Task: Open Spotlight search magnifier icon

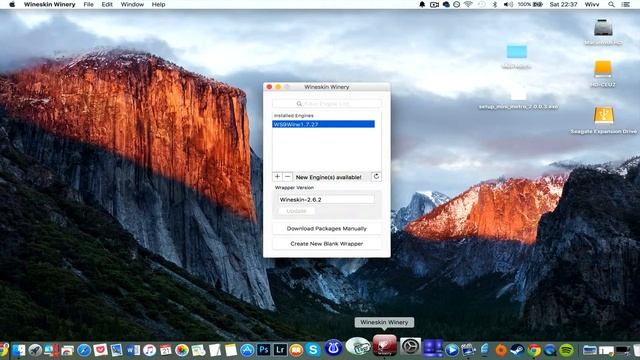Action: point(611,4)
